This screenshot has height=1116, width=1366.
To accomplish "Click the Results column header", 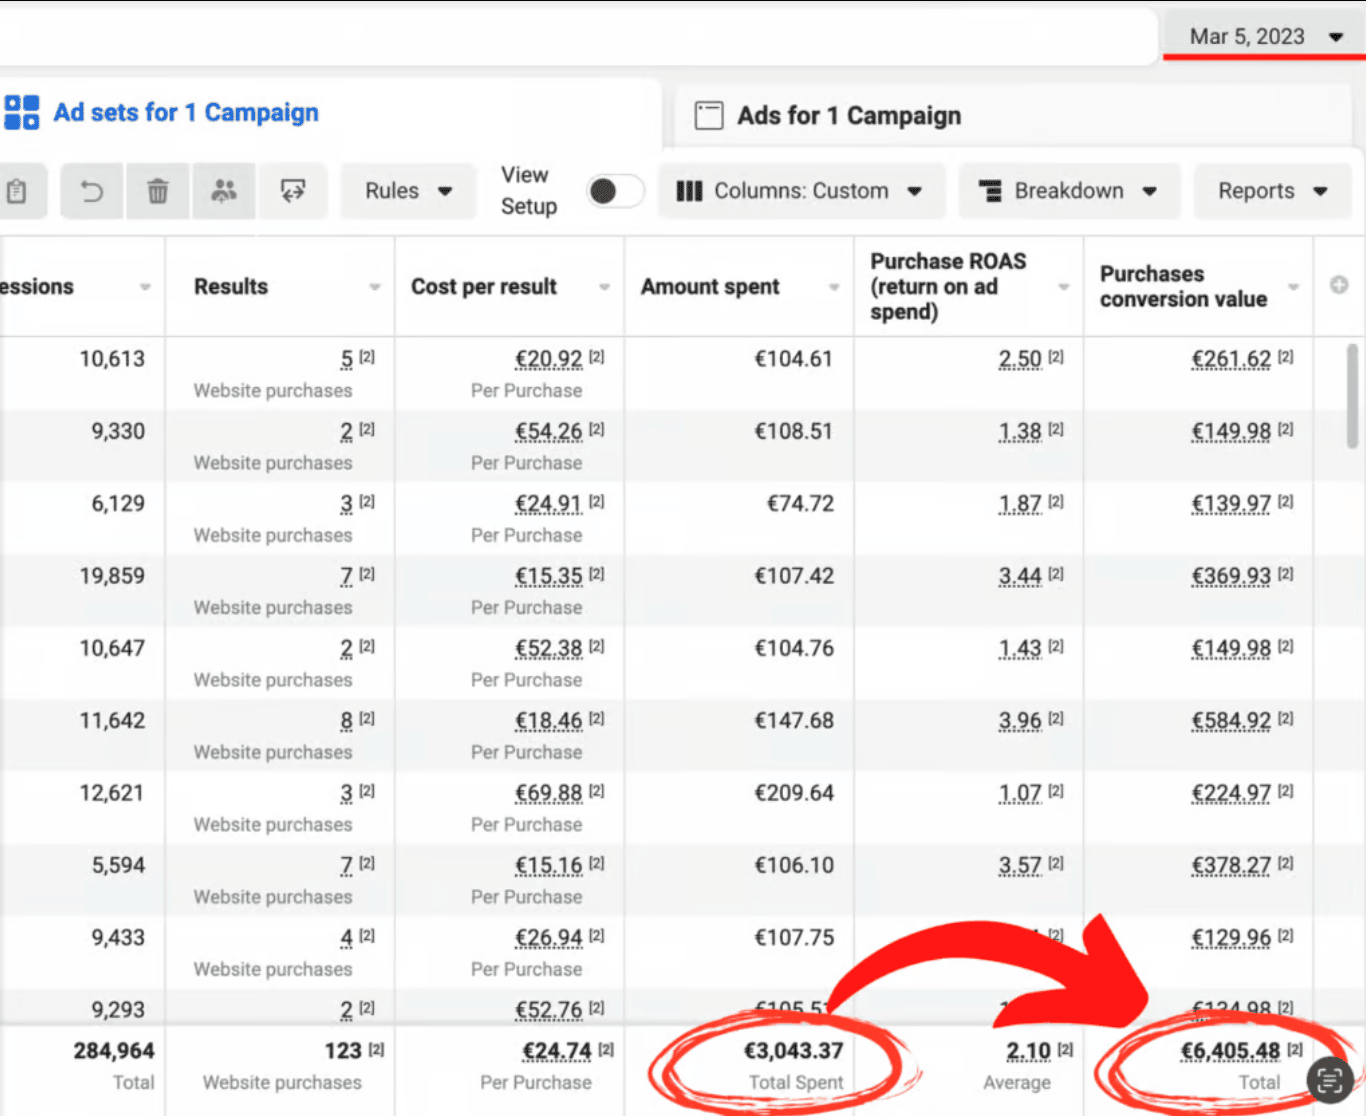I will pyautogui.click(x=231, y=287).
